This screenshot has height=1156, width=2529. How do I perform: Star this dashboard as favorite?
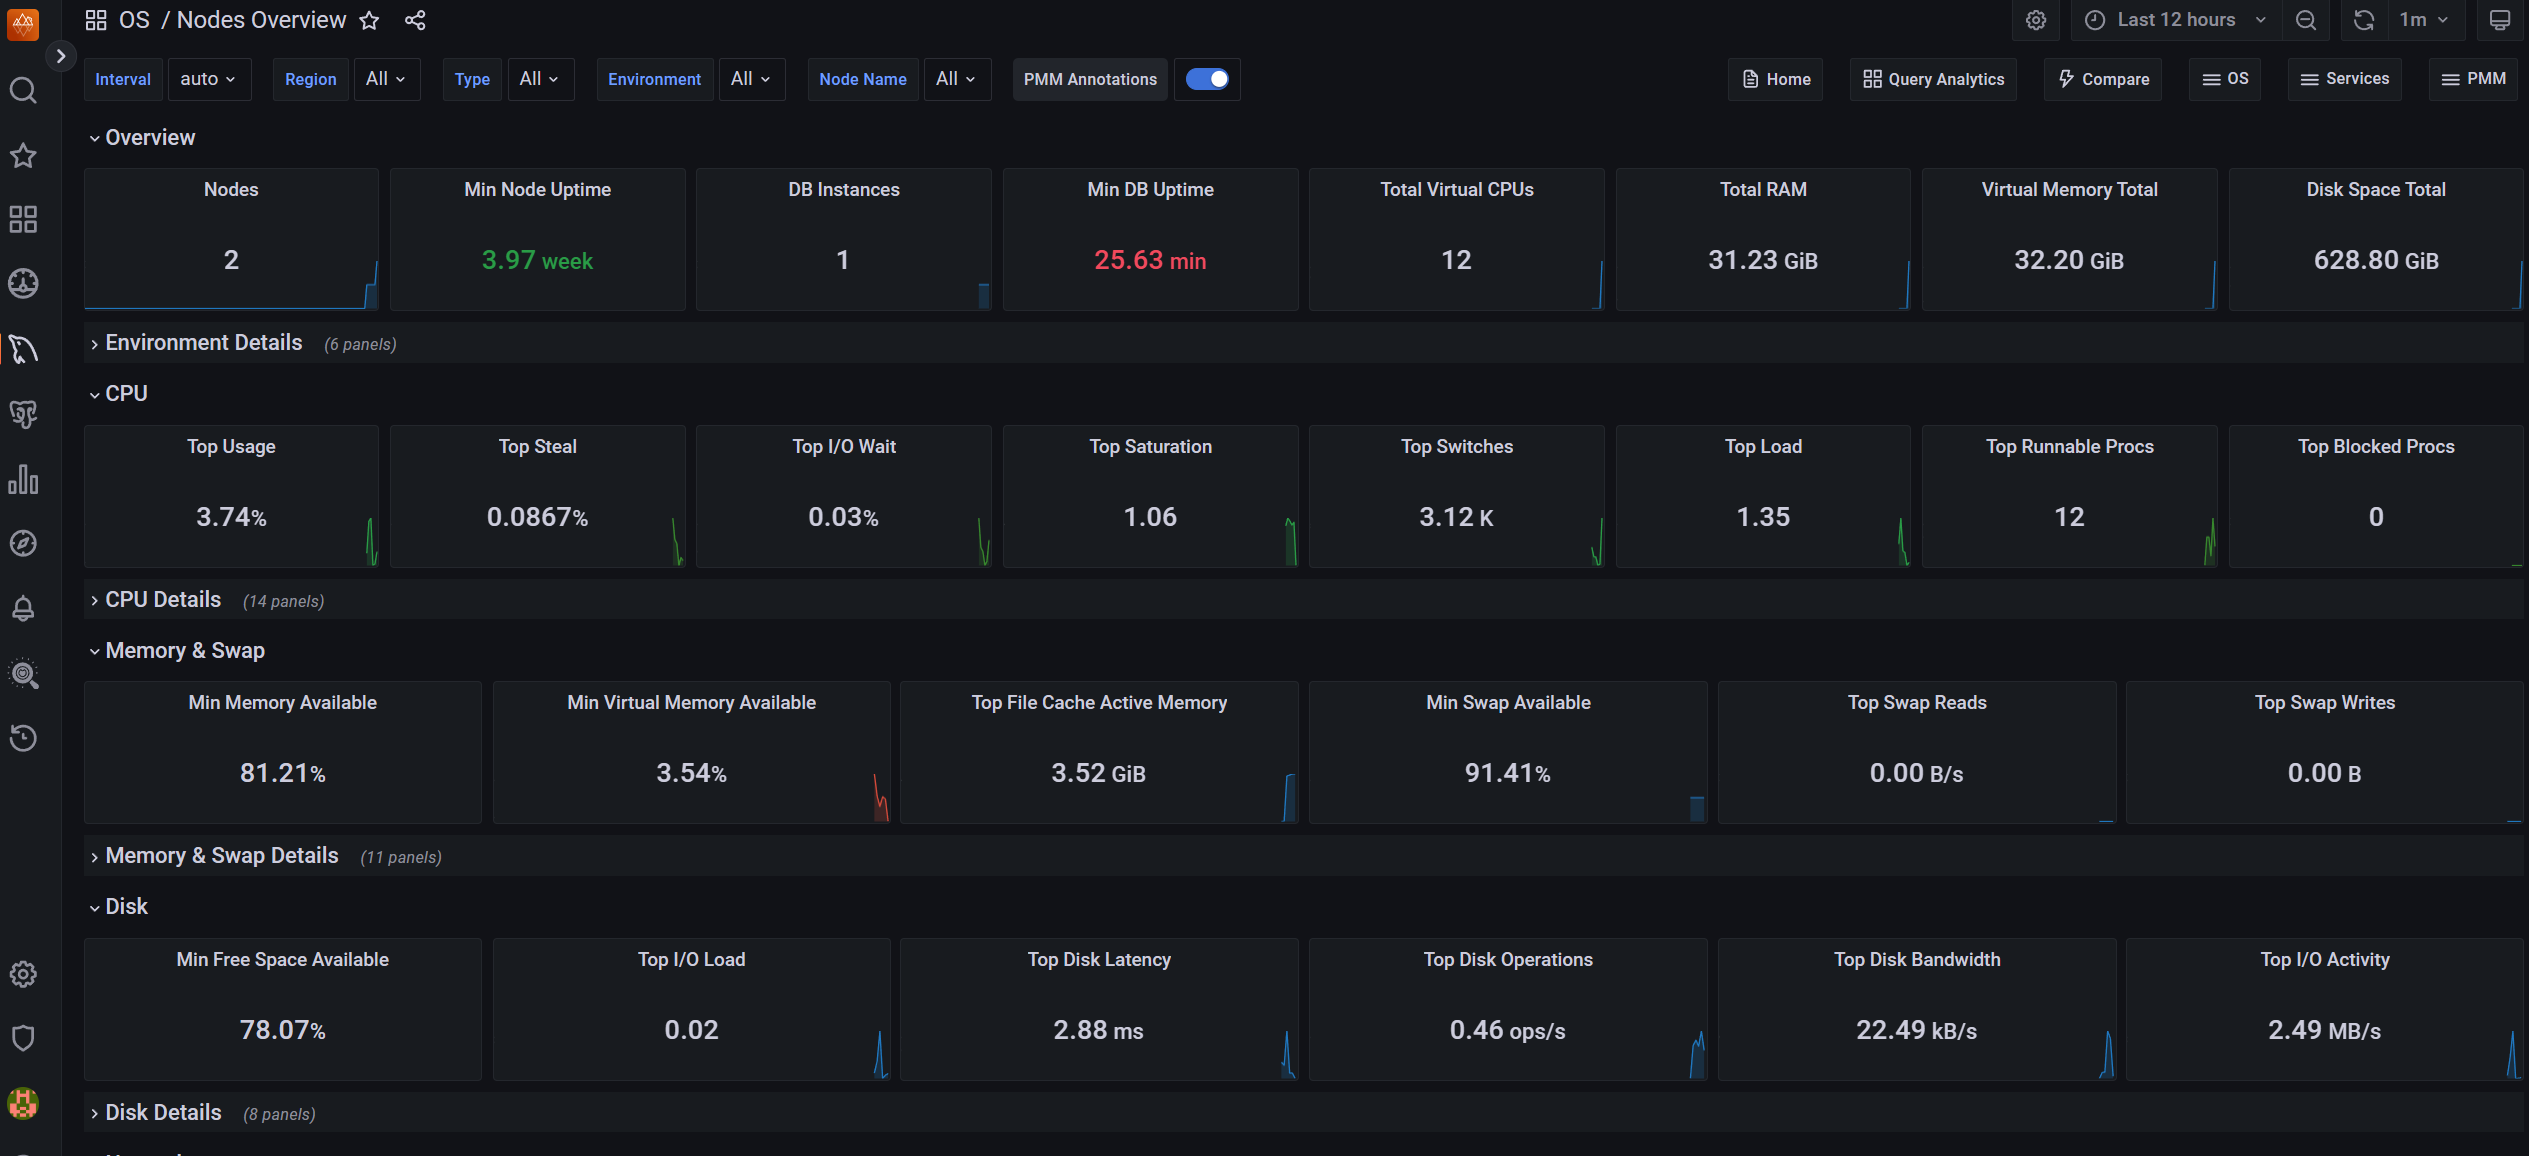tap(369, 20)
